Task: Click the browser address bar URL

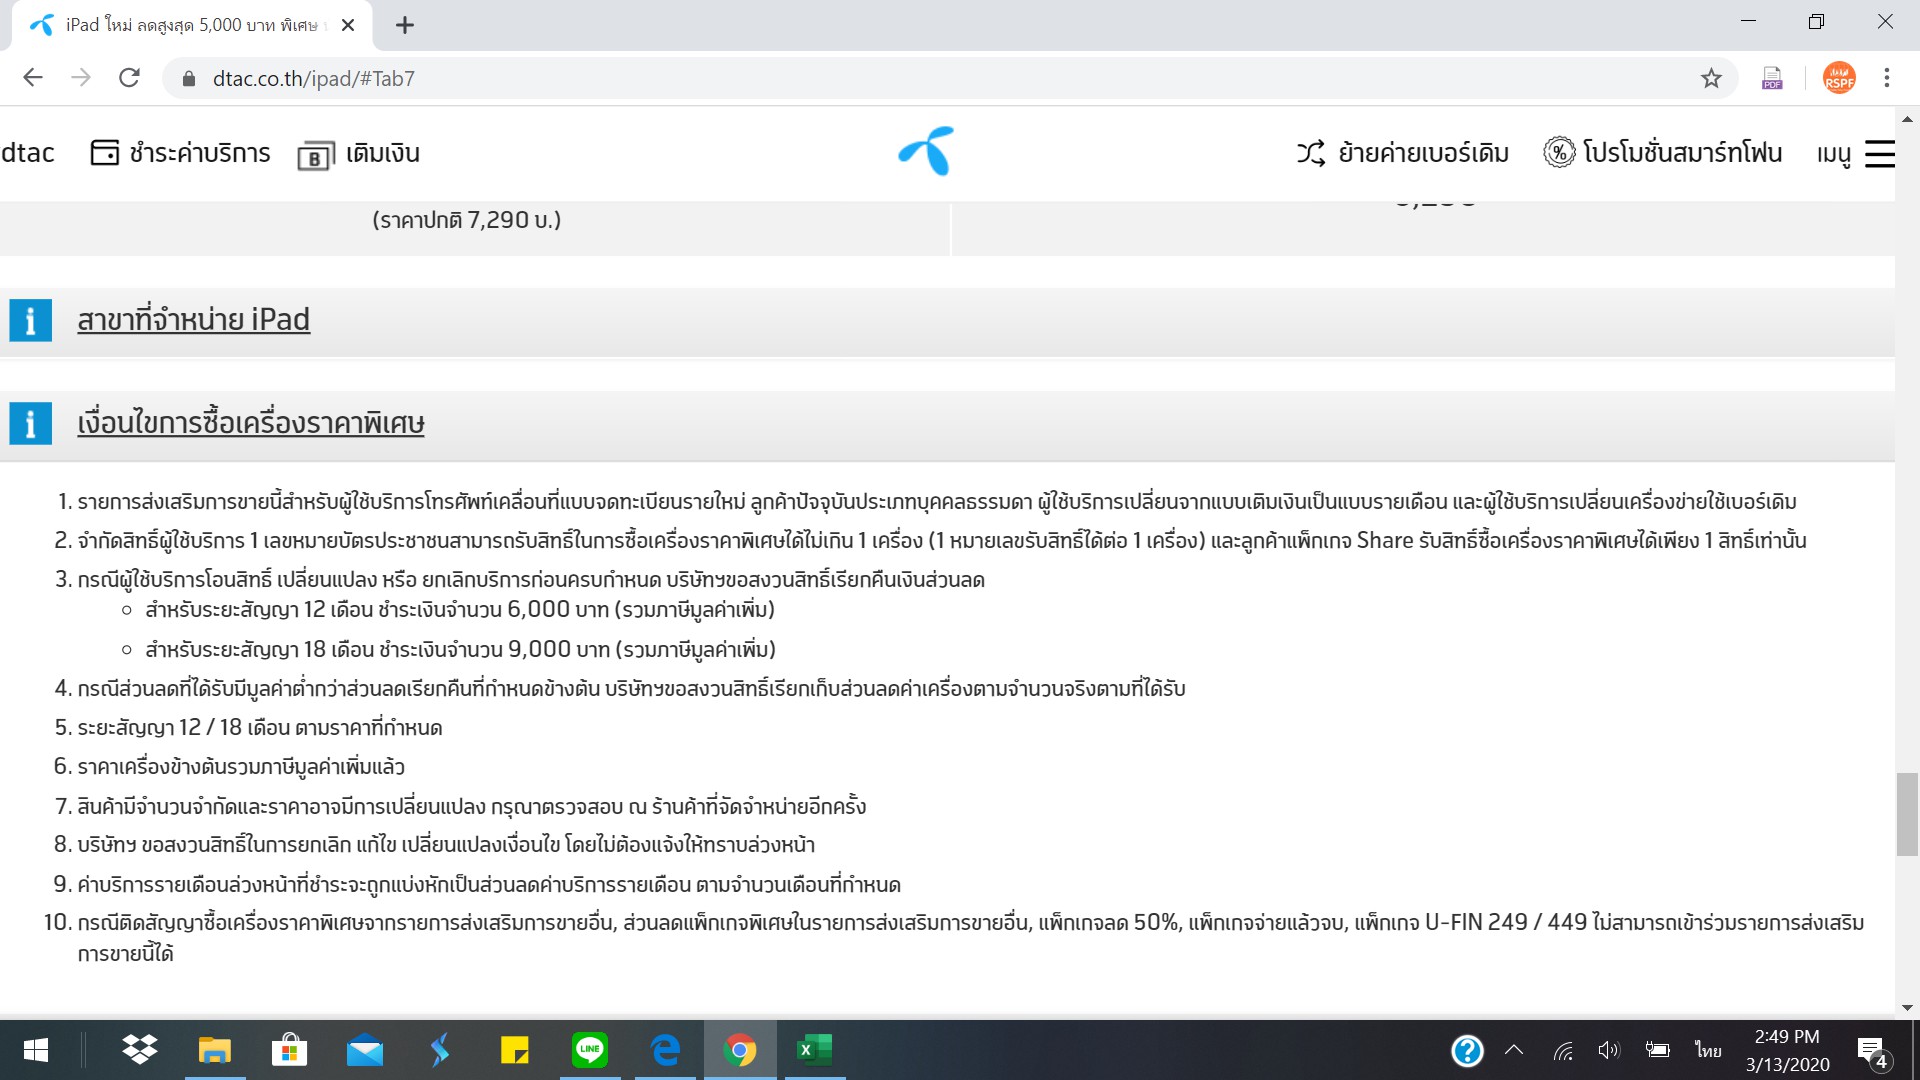Action: [x=313, y=79]
